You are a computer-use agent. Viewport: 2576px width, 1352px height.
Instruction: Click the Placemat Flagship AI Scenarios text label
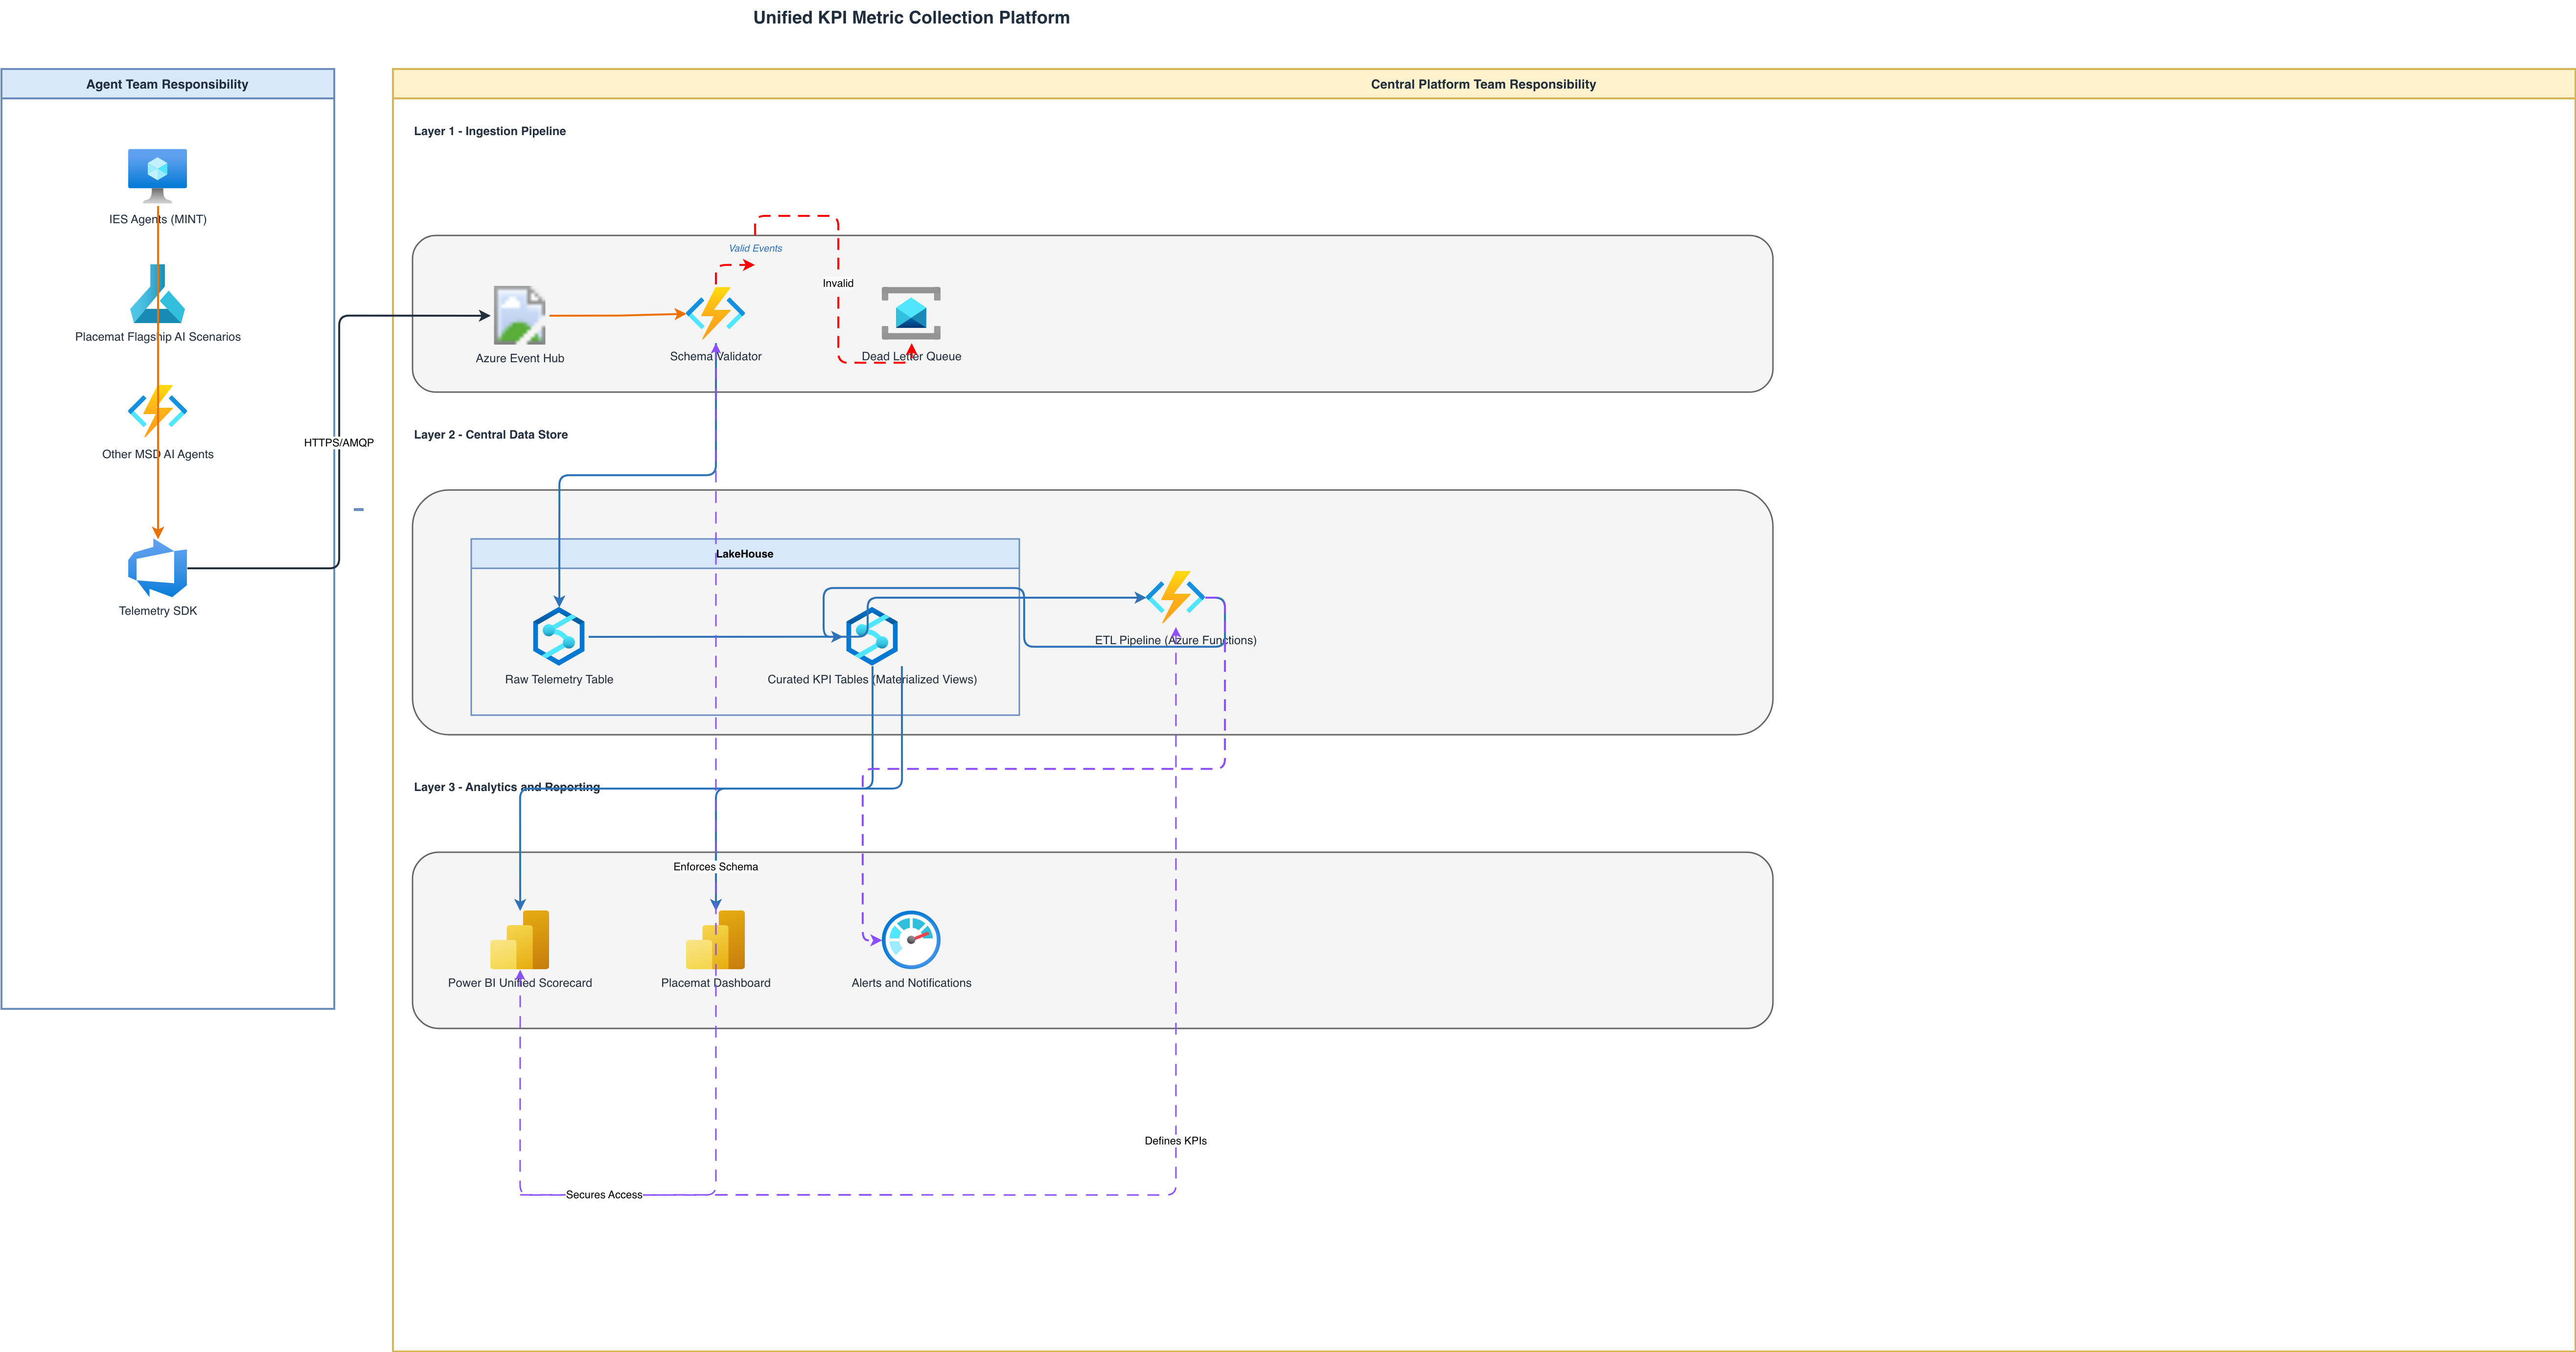click(x=158, y=337)
